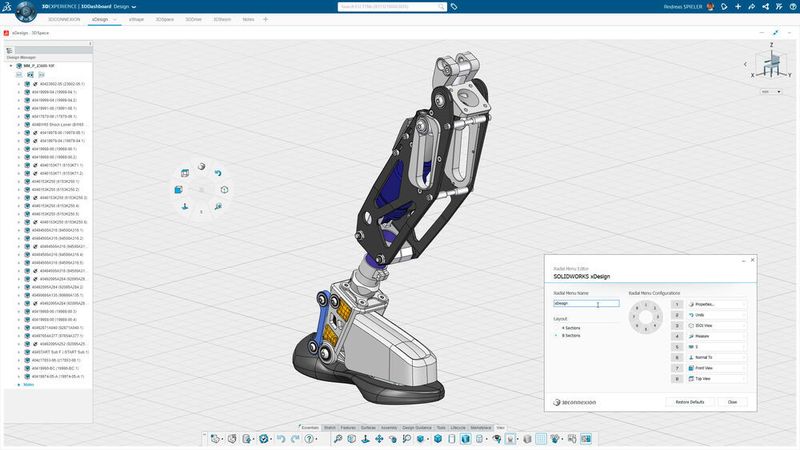This screenshot has height=450, width=800.
Task: Add a new dashboard tab with plus
Action: pyautogui.click(x=265, y=19)
